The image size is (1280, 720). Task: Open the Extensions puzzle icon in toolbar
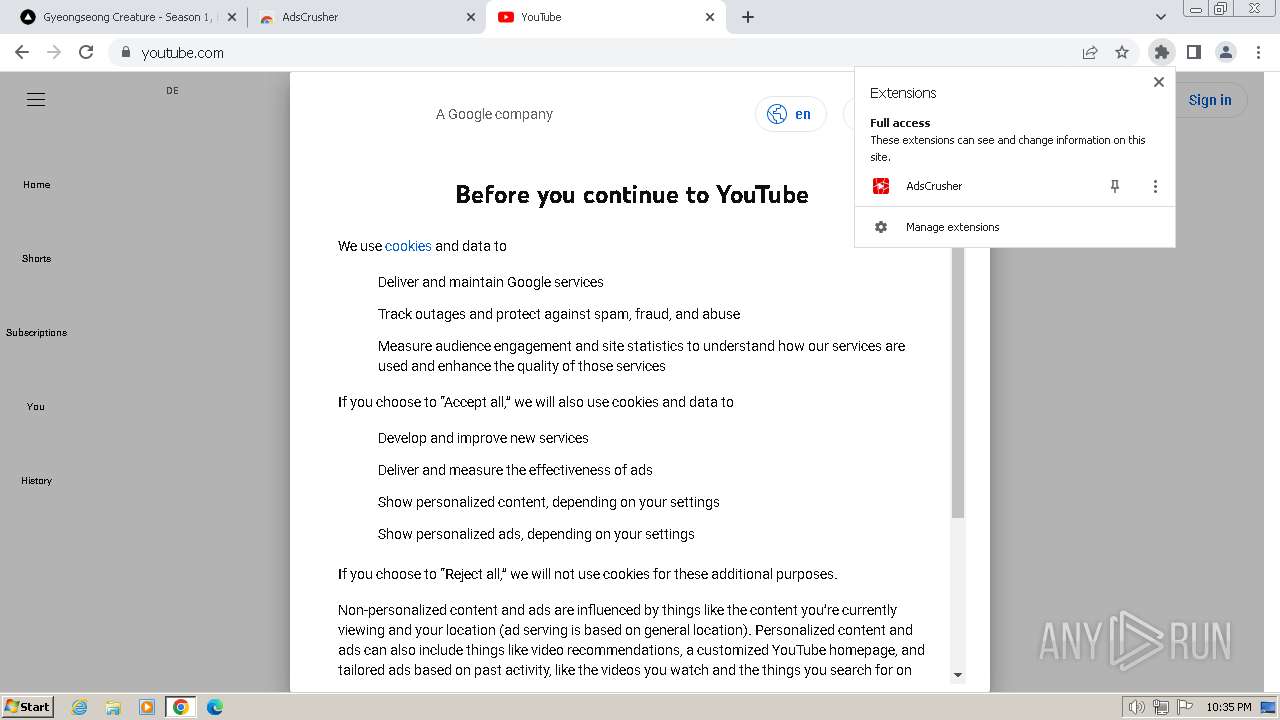(1161, 52)
